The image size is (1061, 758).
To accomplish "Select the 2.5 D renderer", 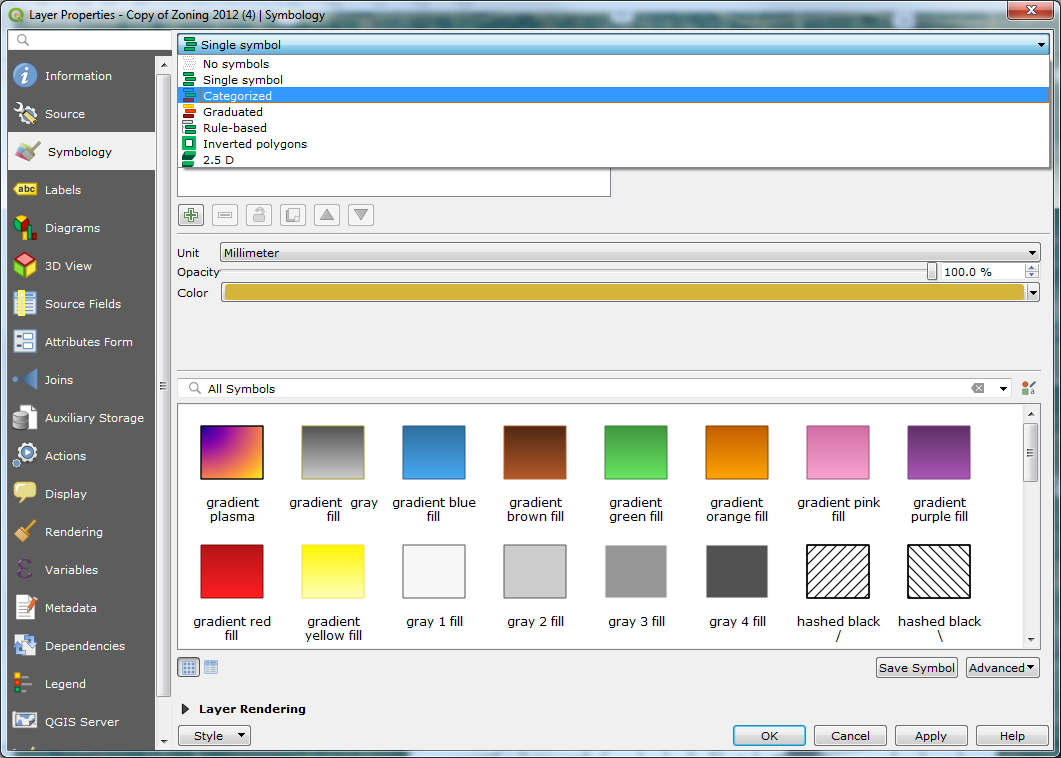I will (613, 160).
